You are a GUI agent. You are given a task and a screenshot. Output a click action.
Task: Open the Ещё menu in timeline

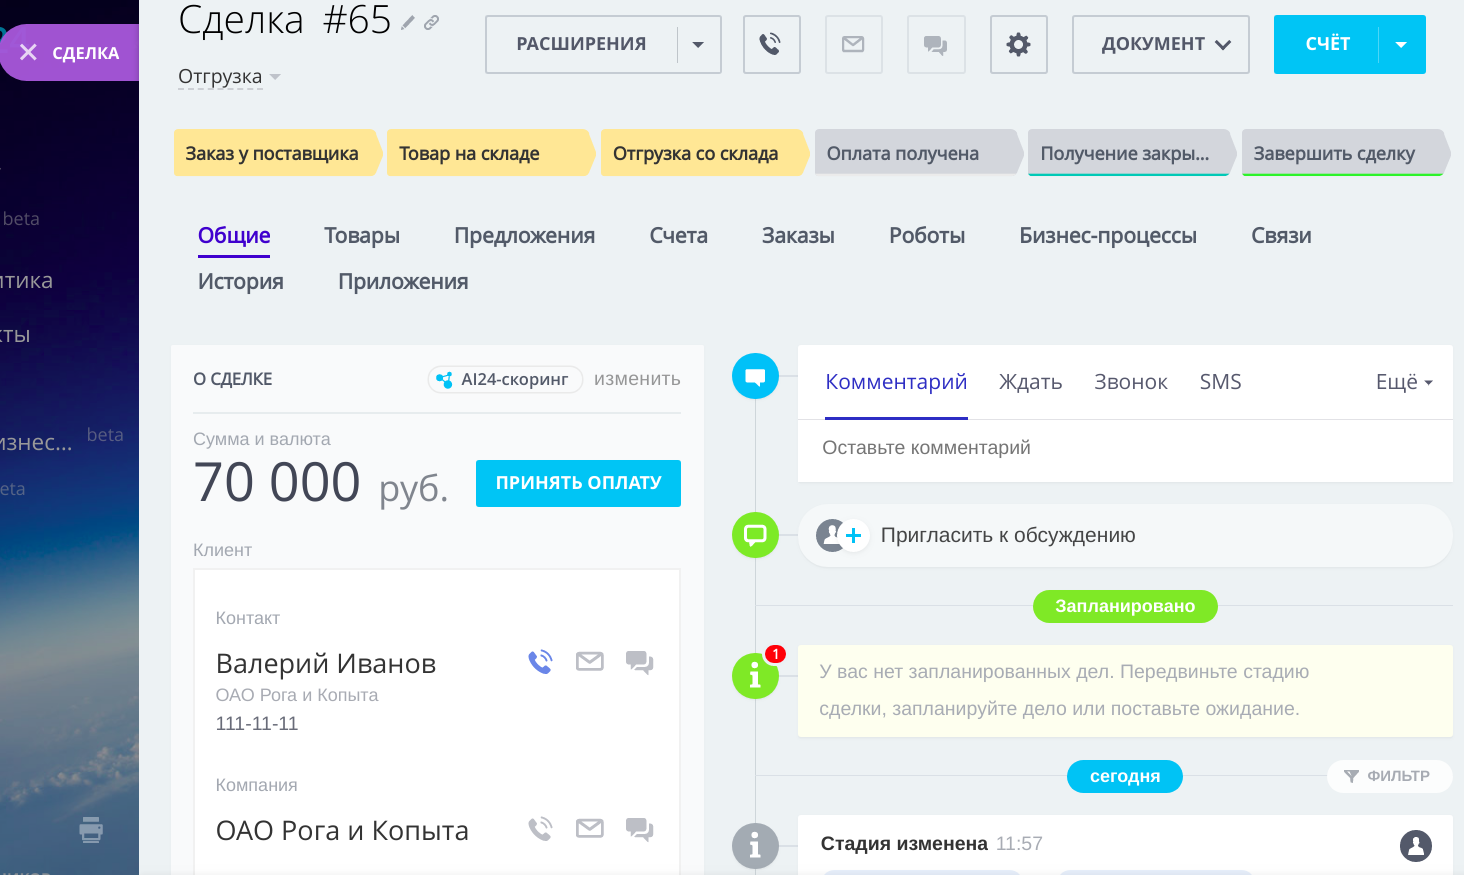(x=1404, y=382)
